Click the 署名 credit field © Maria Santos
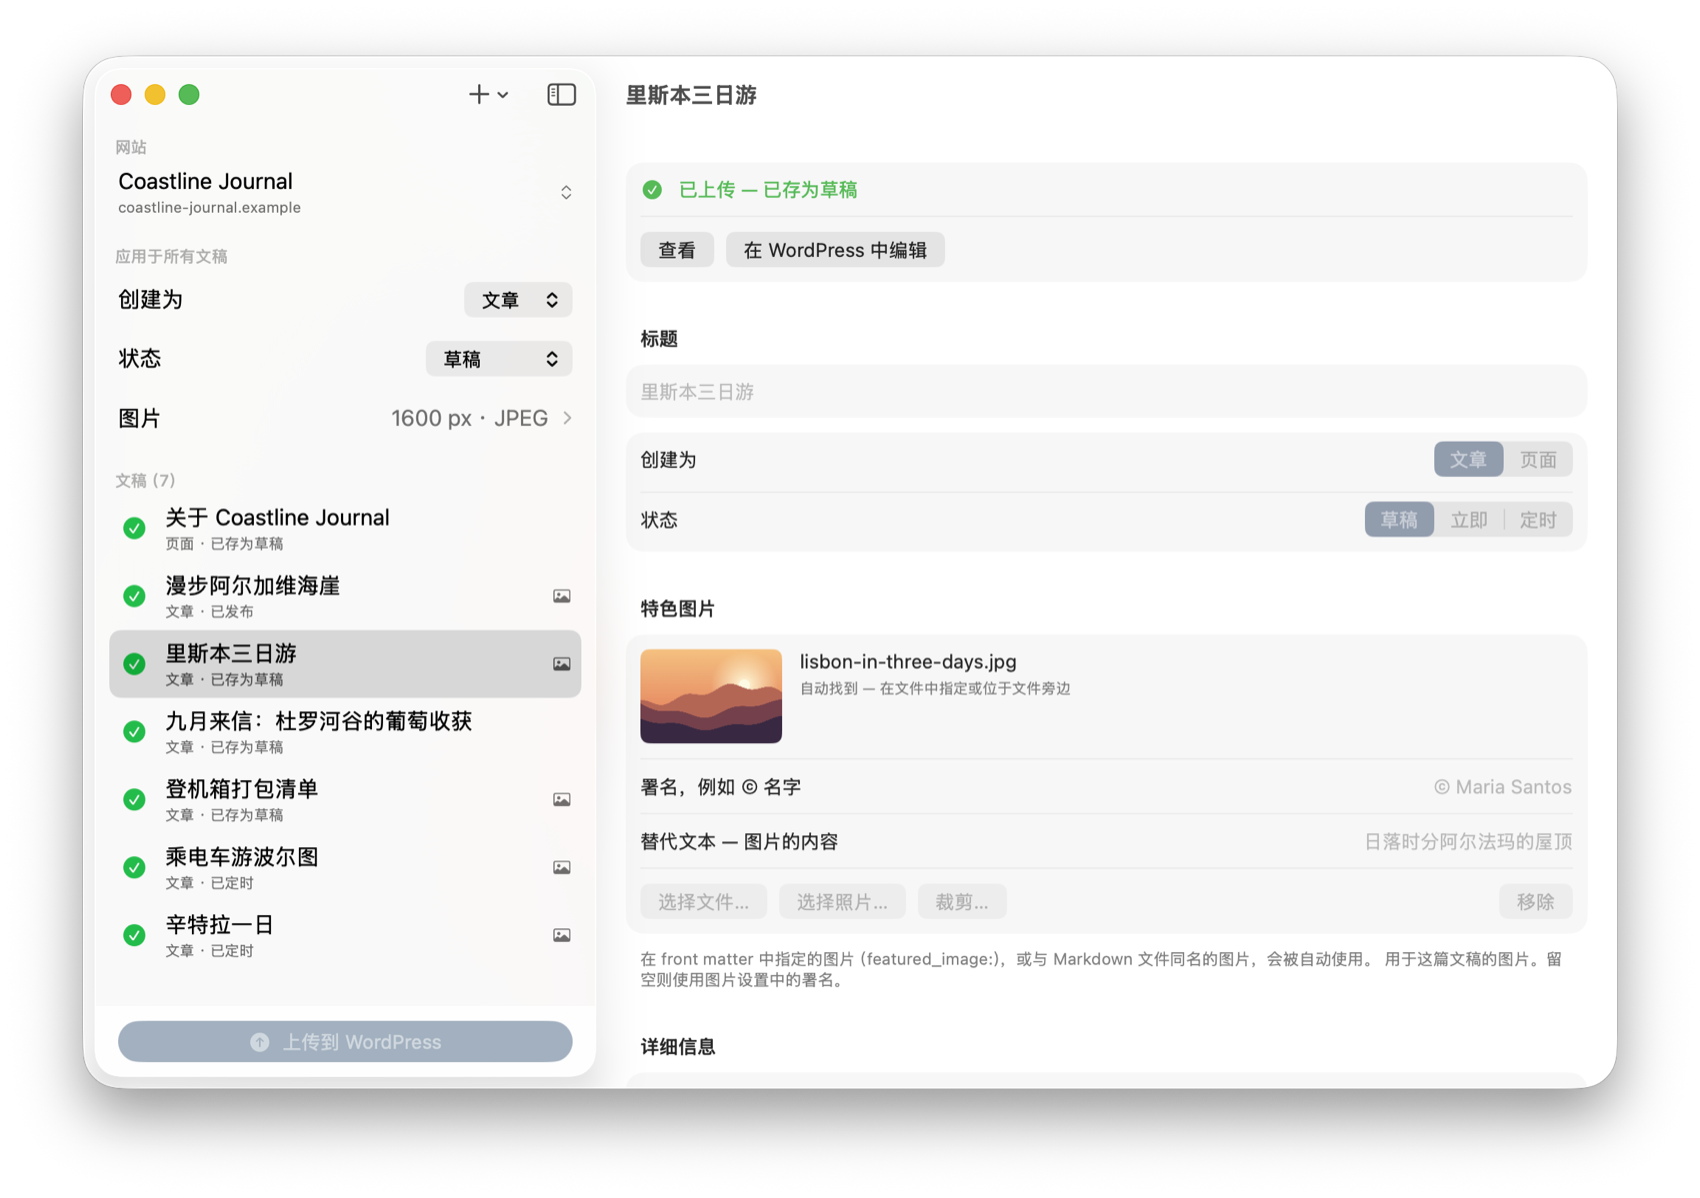The image size is (1700, 1198). click(1106, 787)
